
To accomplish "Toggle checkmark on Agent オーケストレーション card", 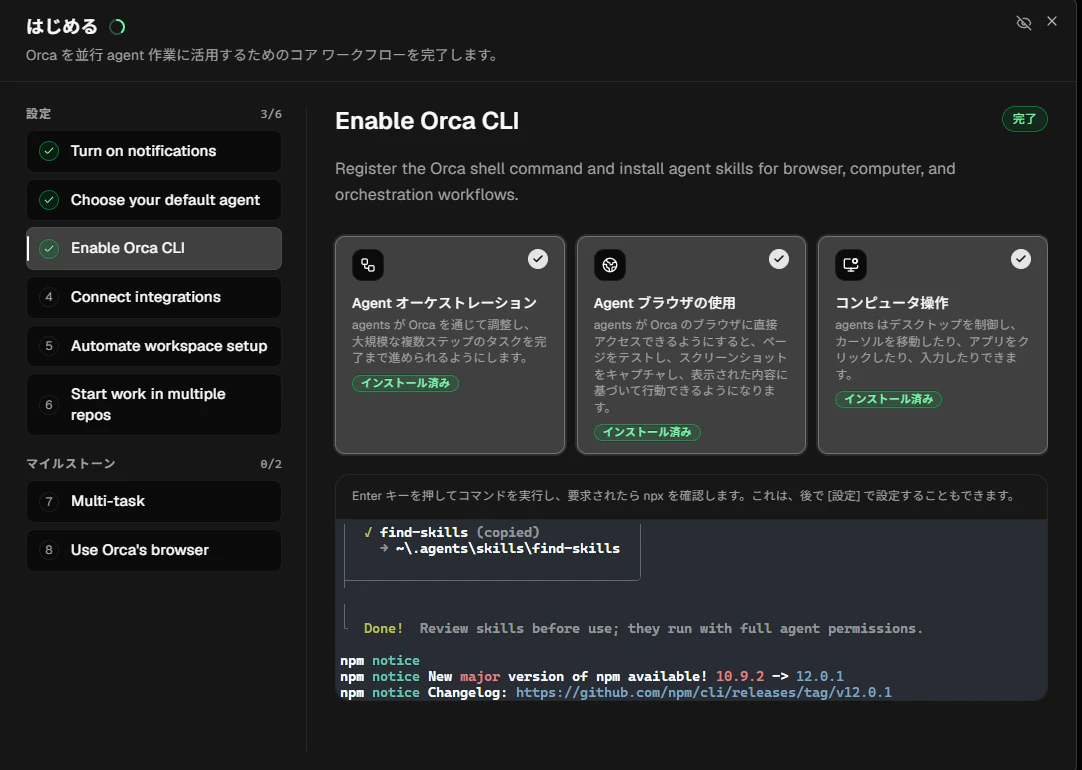I will point(538,259).
